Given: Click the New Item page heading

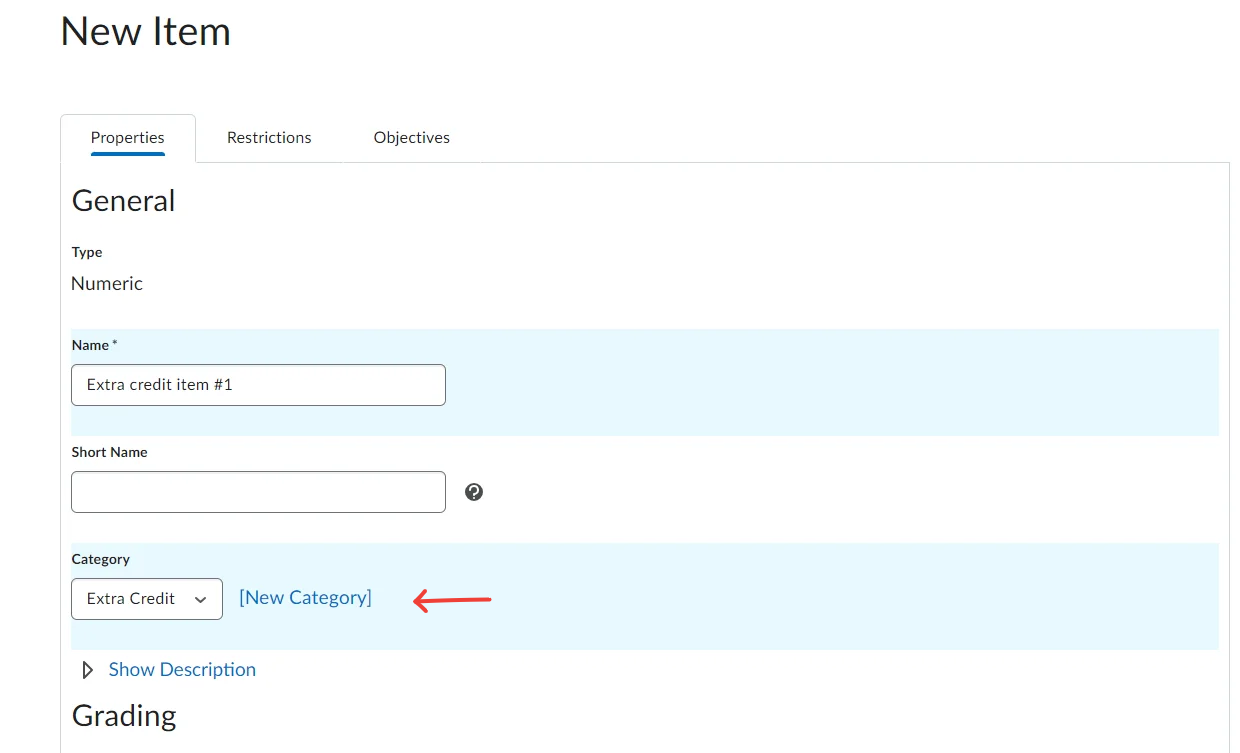Looking at the screenshot, I should pyautogui.click(x=145, y=31).
